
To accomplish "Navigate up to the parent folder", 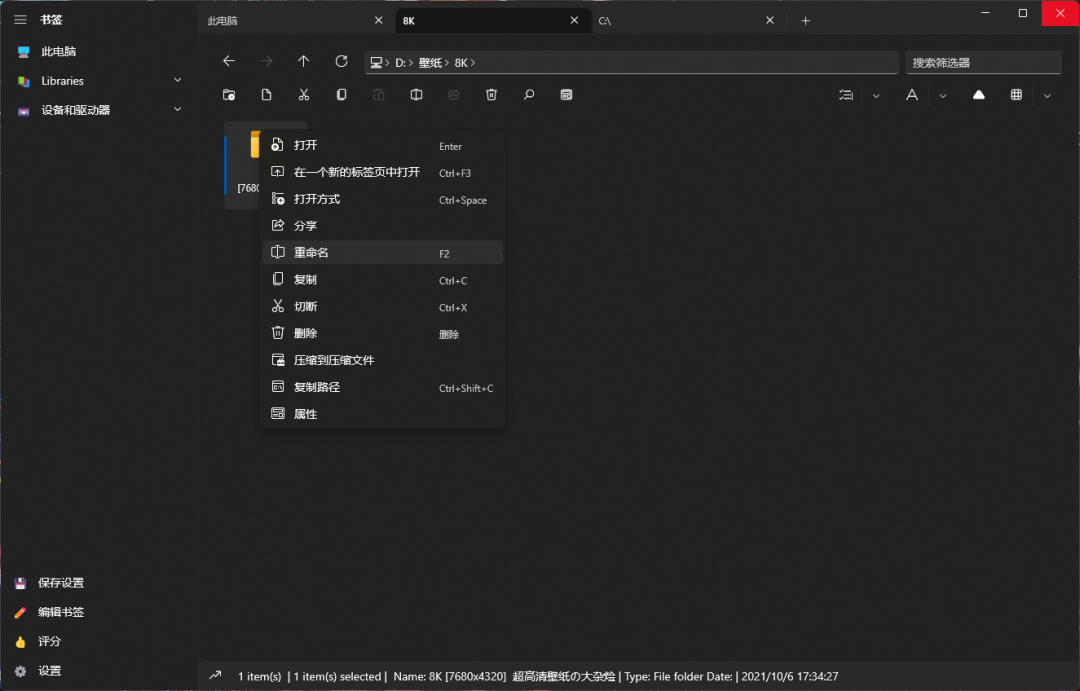I will coord(303,61).
